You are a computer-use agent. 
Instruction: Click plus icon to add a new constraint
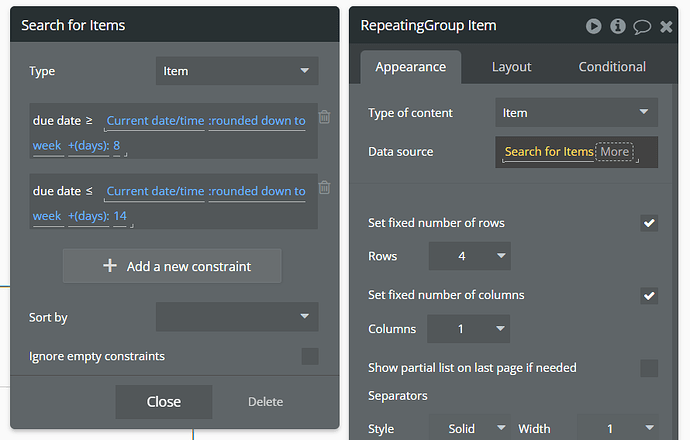tap(110, 266)
